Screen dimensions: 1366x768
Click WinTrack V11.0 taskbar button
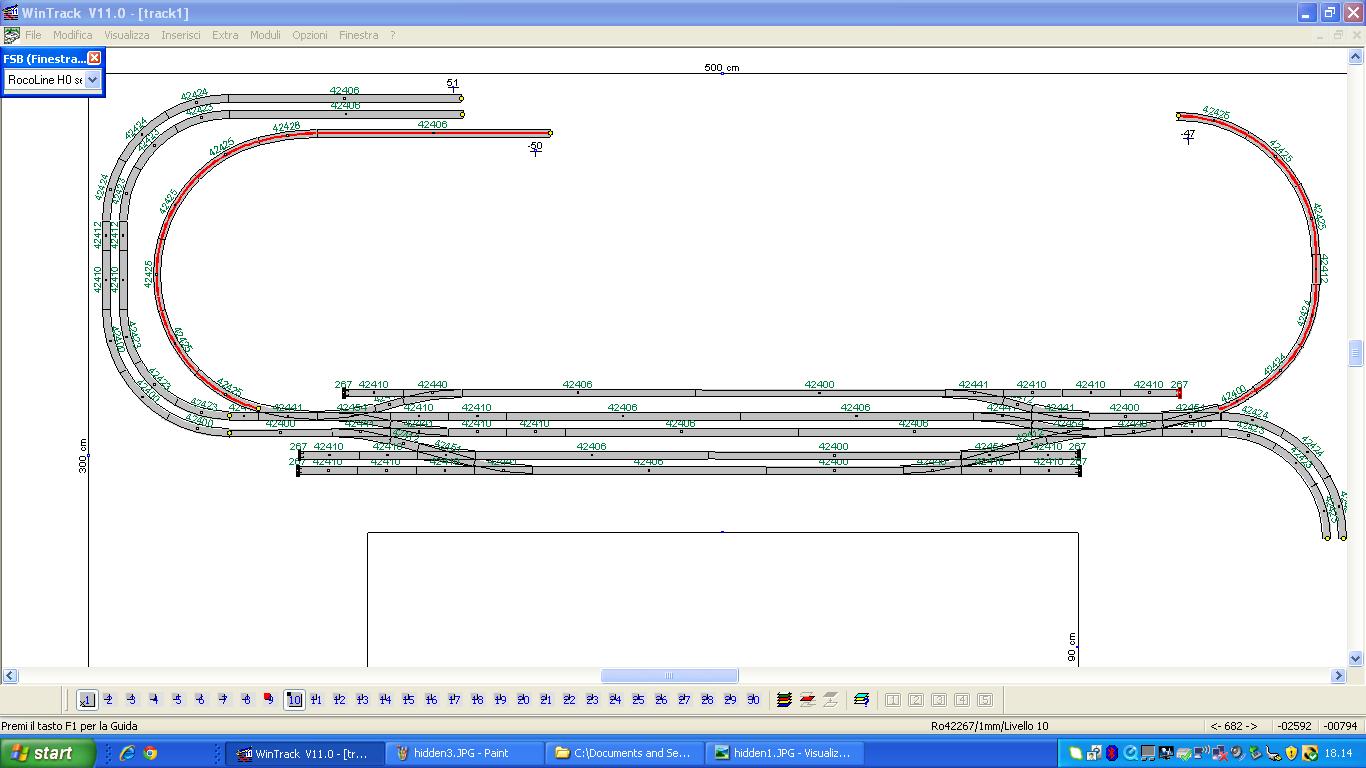click(304, 754)
